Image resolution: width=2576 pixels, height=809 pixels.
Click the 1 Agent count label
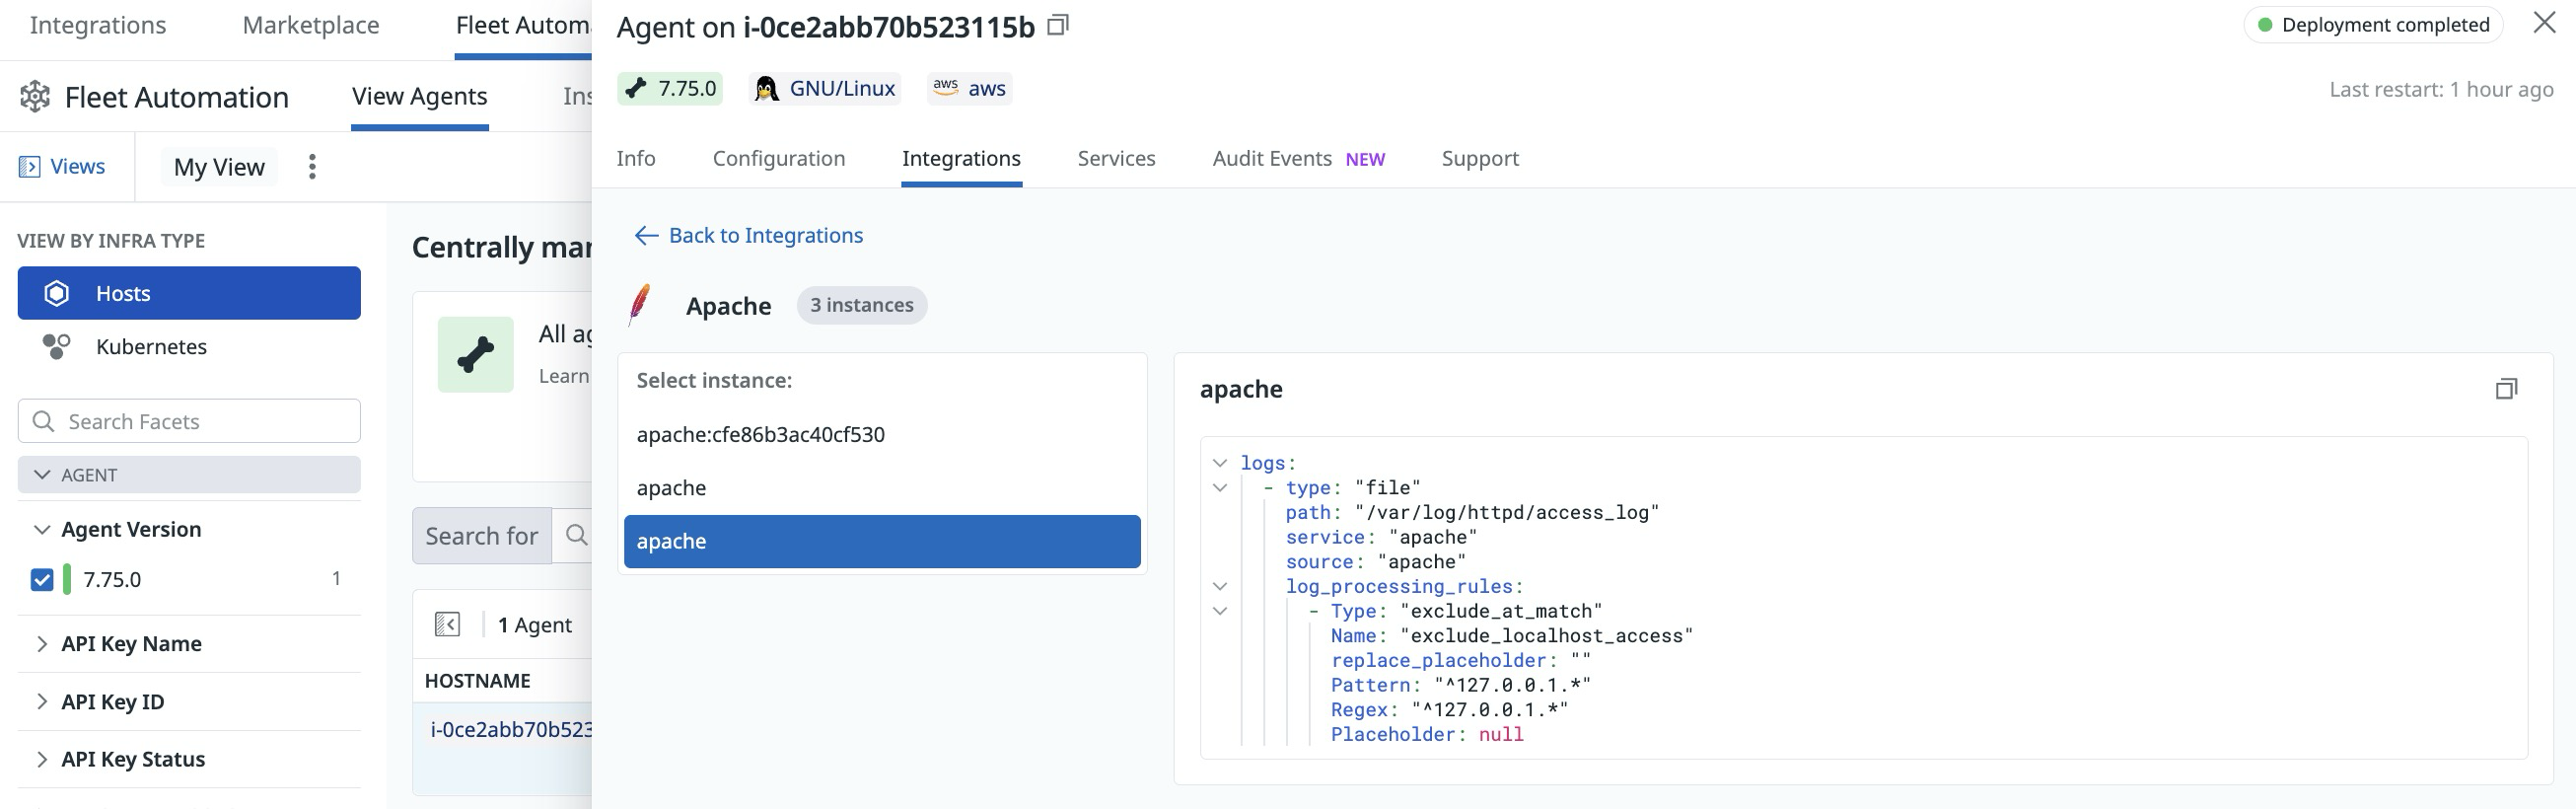pos(535,625)
